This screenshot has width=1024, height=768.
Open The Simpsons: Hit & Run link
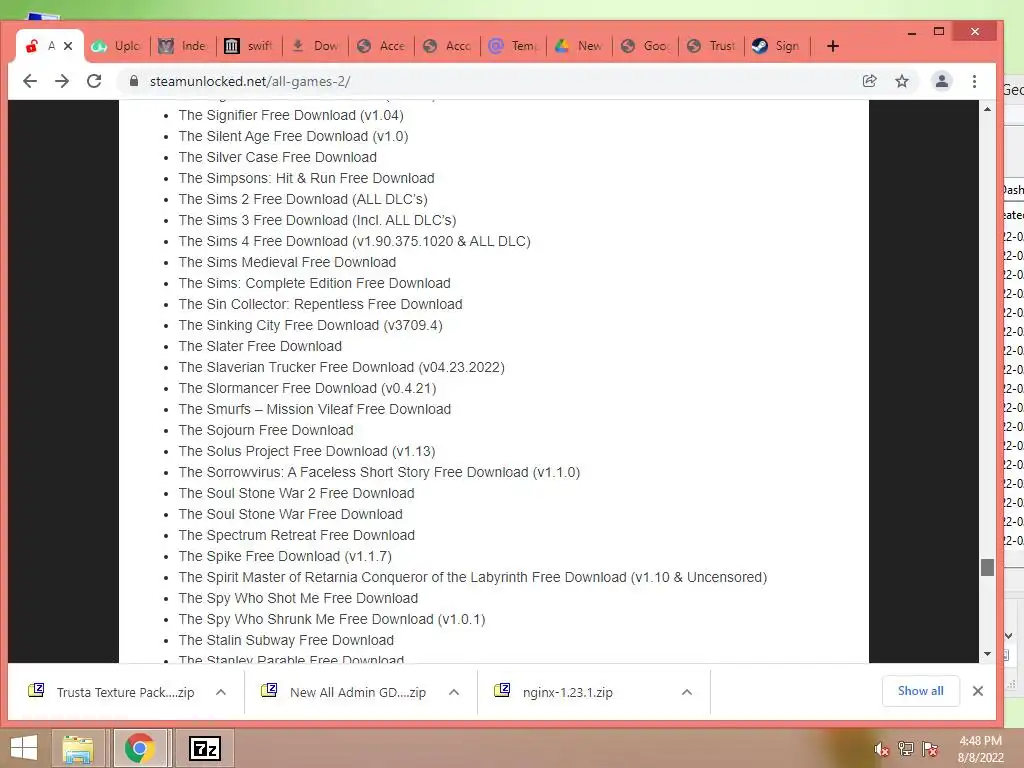(306, 178)
